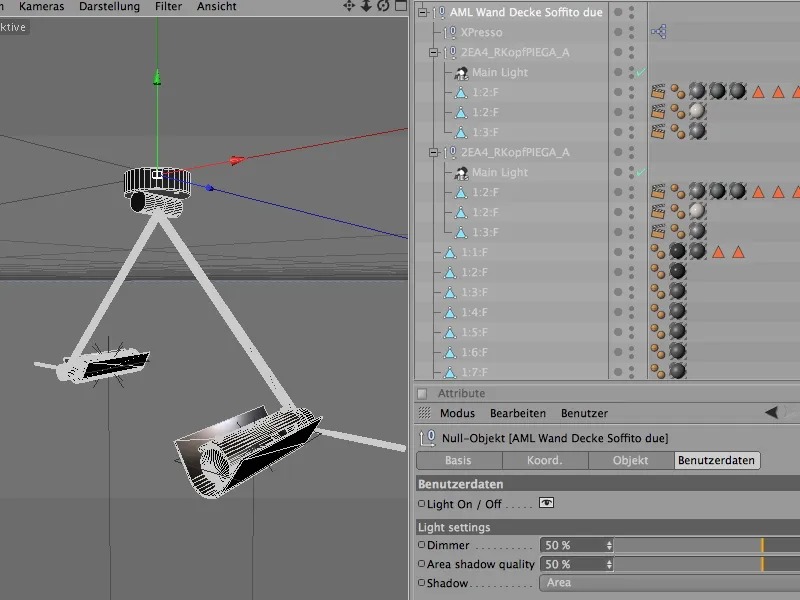Click the Main Light object icon
800x600 pixels.
click(x=462, y=72)
